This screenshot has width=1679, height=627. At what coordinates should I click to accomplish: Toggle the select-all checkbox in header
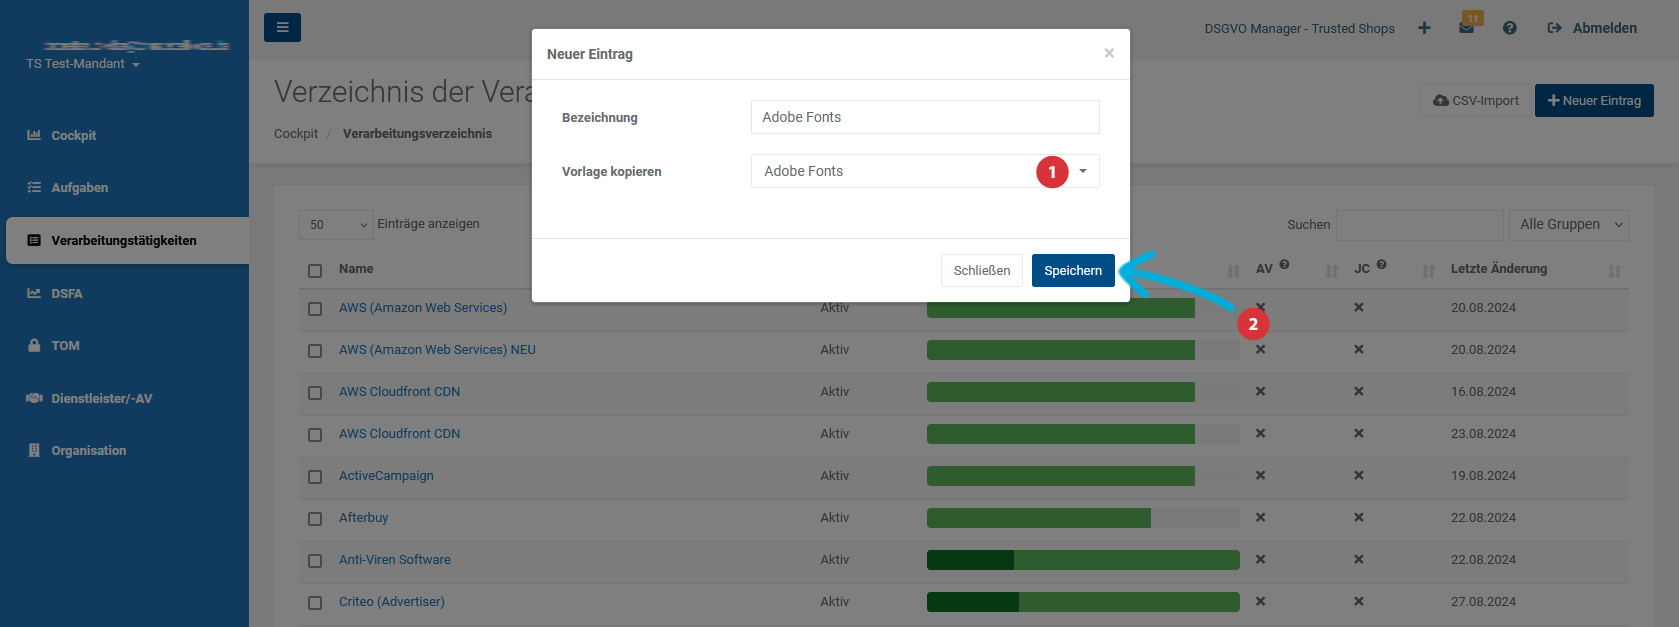pyautogui.click(x=315, y=271)
